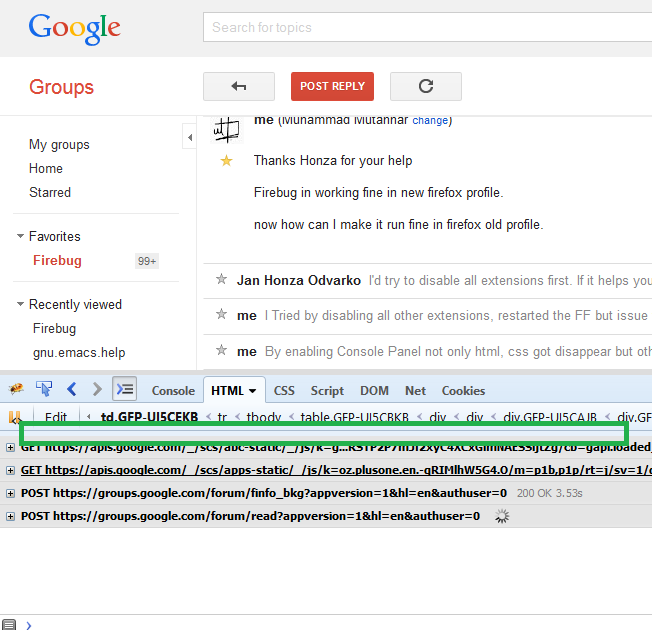
Task: Click the Firebug forward navigation arrow
Action: tap(97, 389)
